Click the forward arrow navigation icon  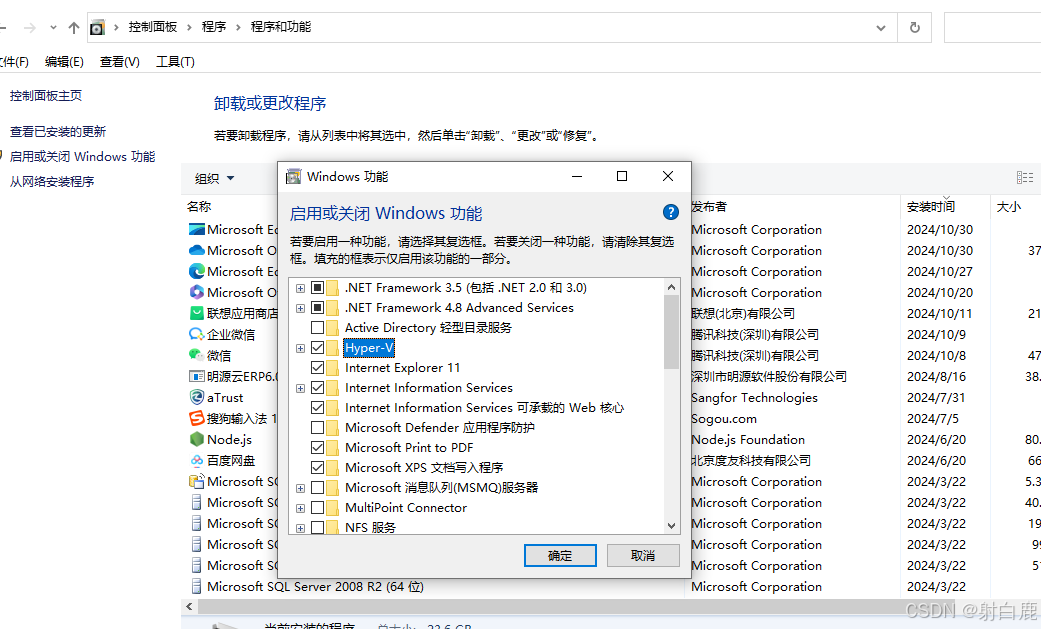(x=29, y=28)
